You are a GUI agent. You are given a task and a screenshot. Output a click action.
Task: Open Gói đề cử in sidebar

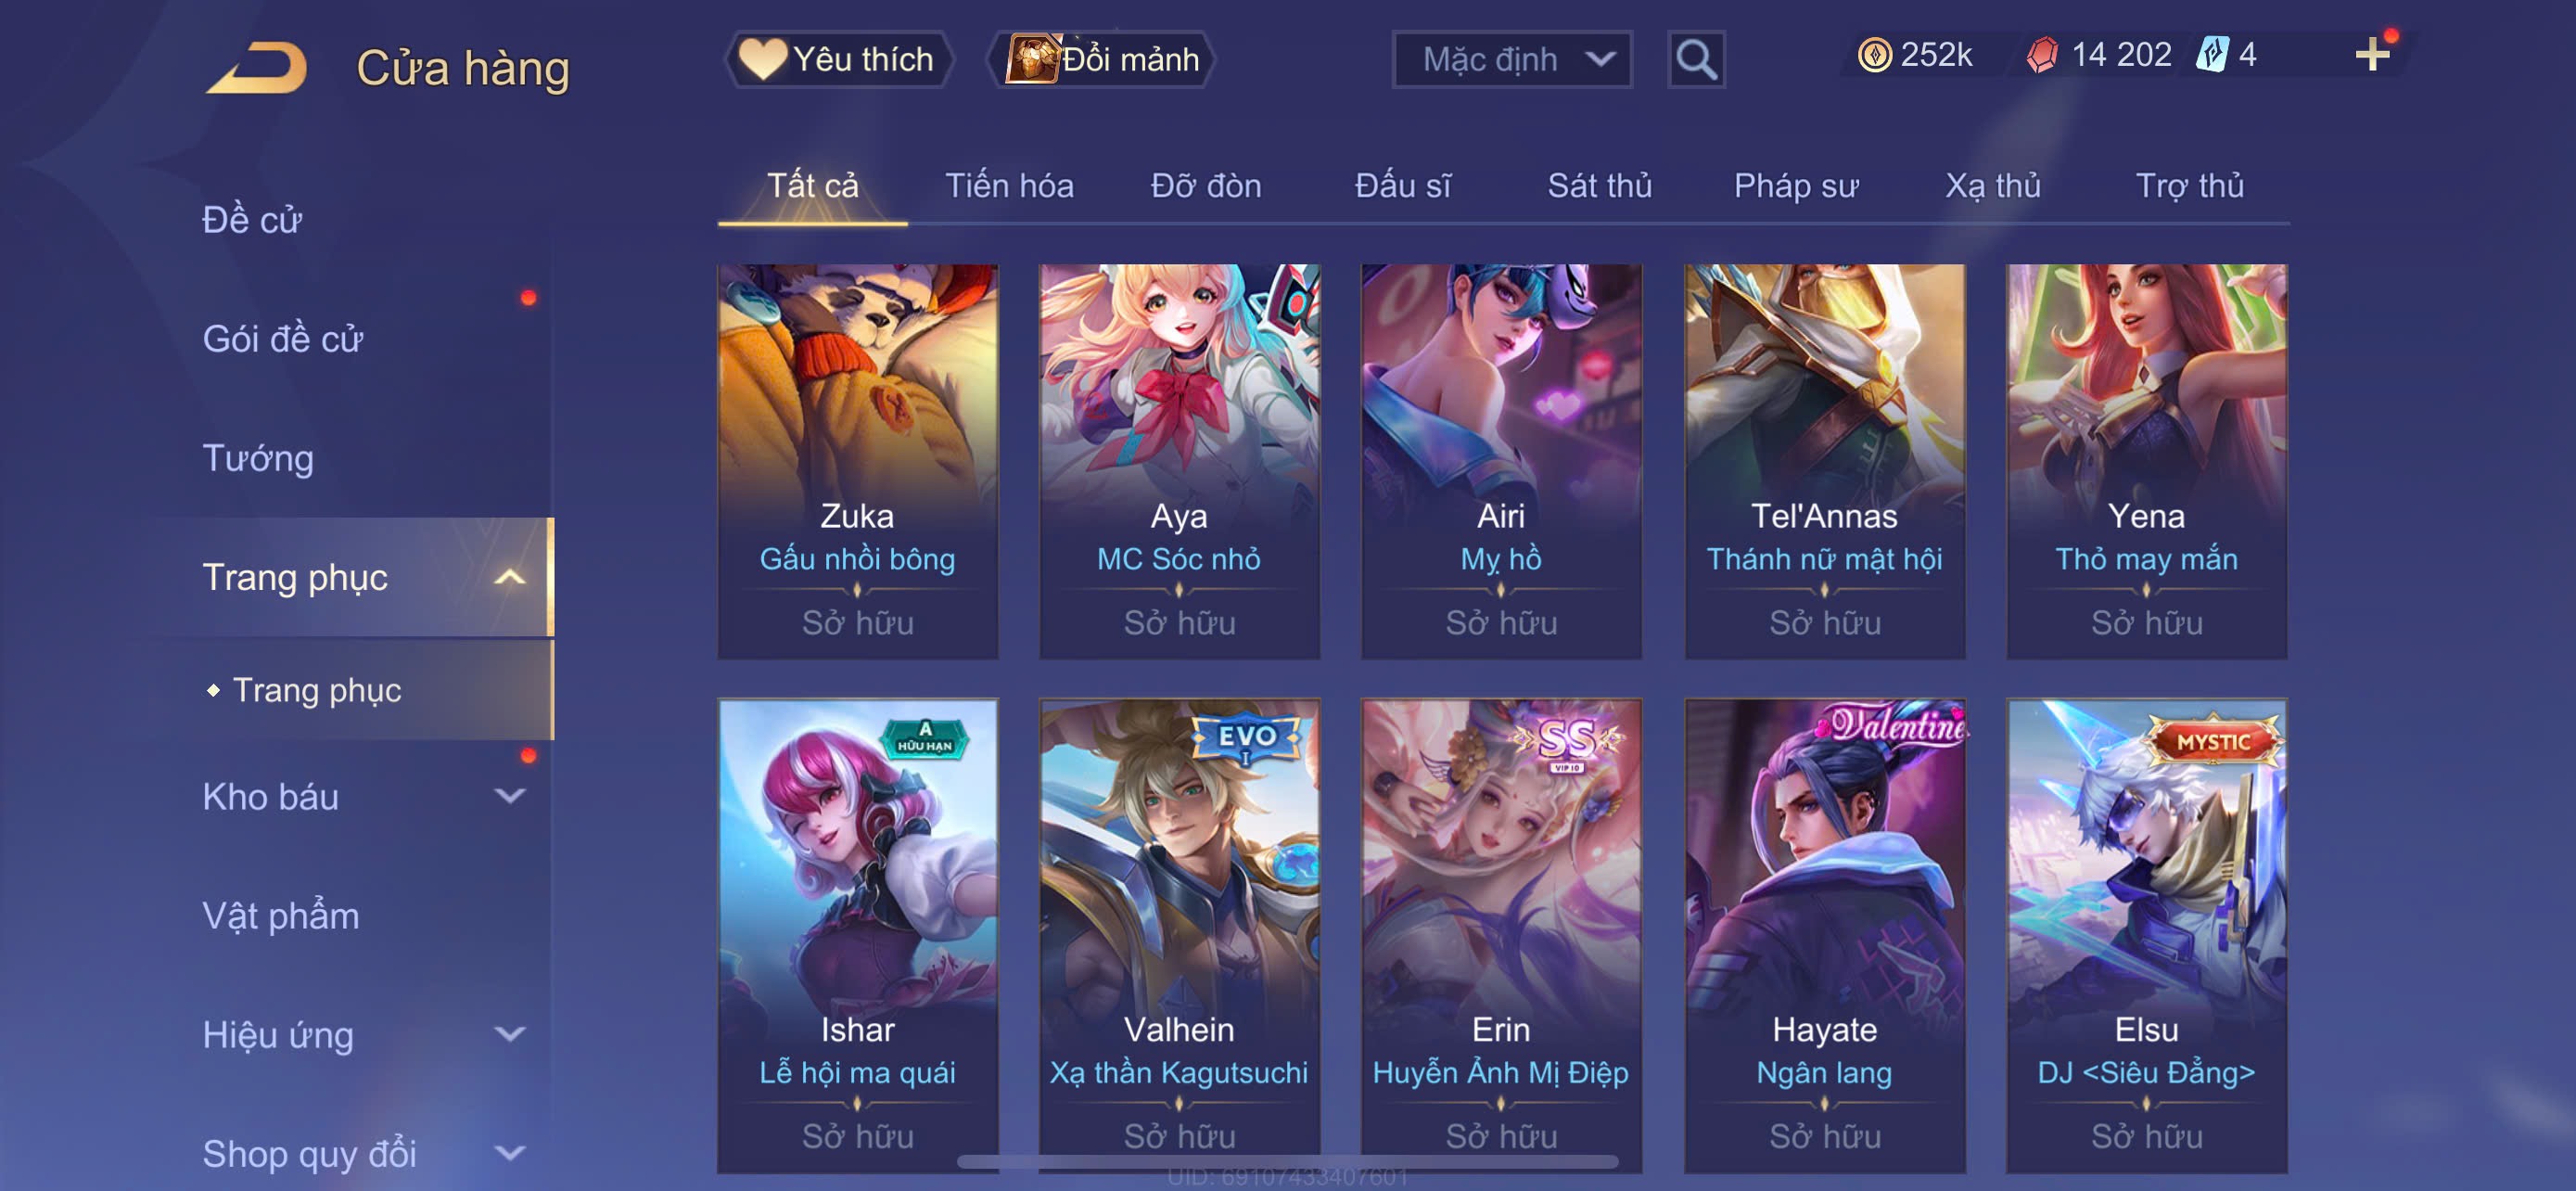click(x=283, y=339)
